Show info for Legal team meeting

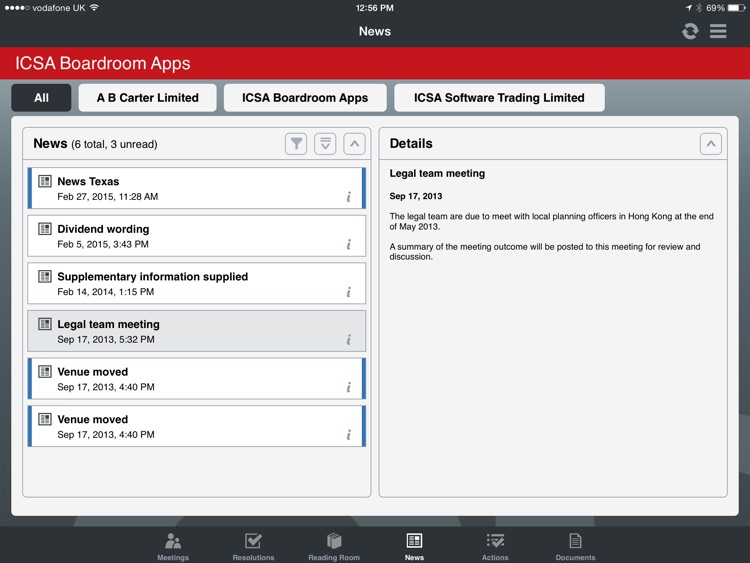(349, 340)
